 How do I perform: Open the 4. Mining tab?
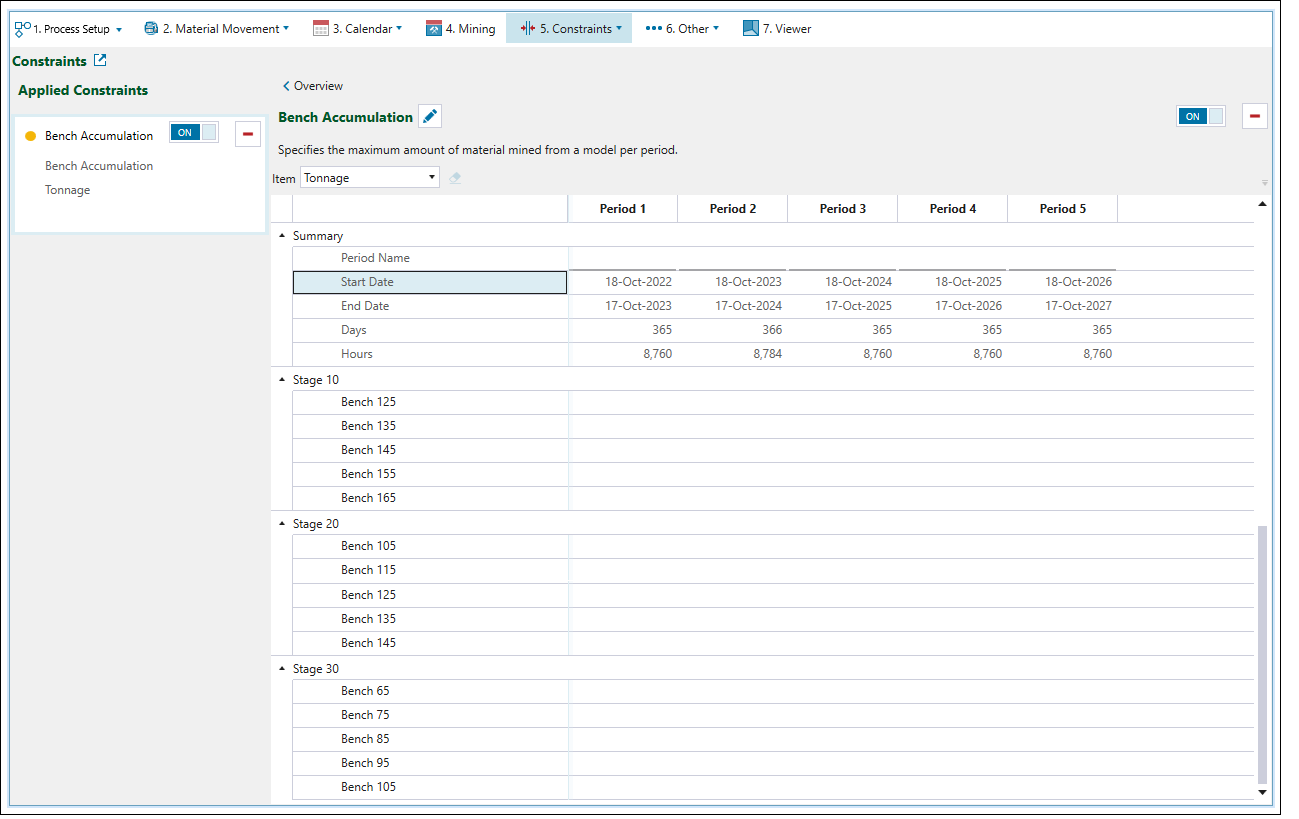pyautogui.click(x=461, y=29)
